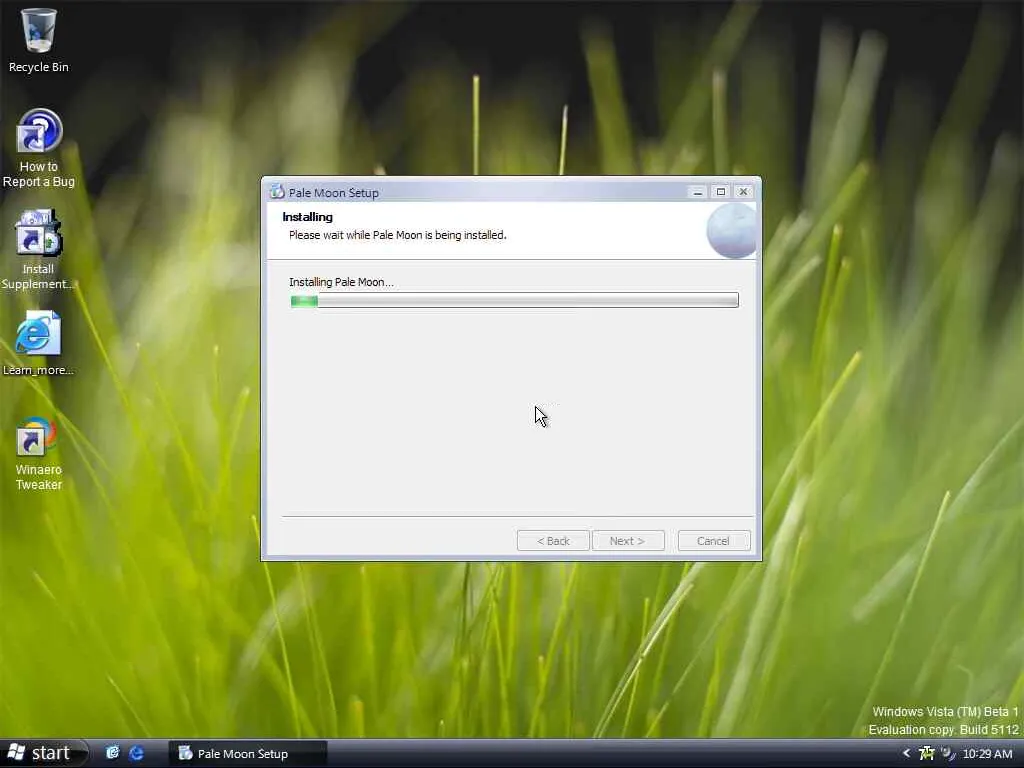Click the volume tray icon
This screenshot has width=1024, height=768.
[948, 754]
